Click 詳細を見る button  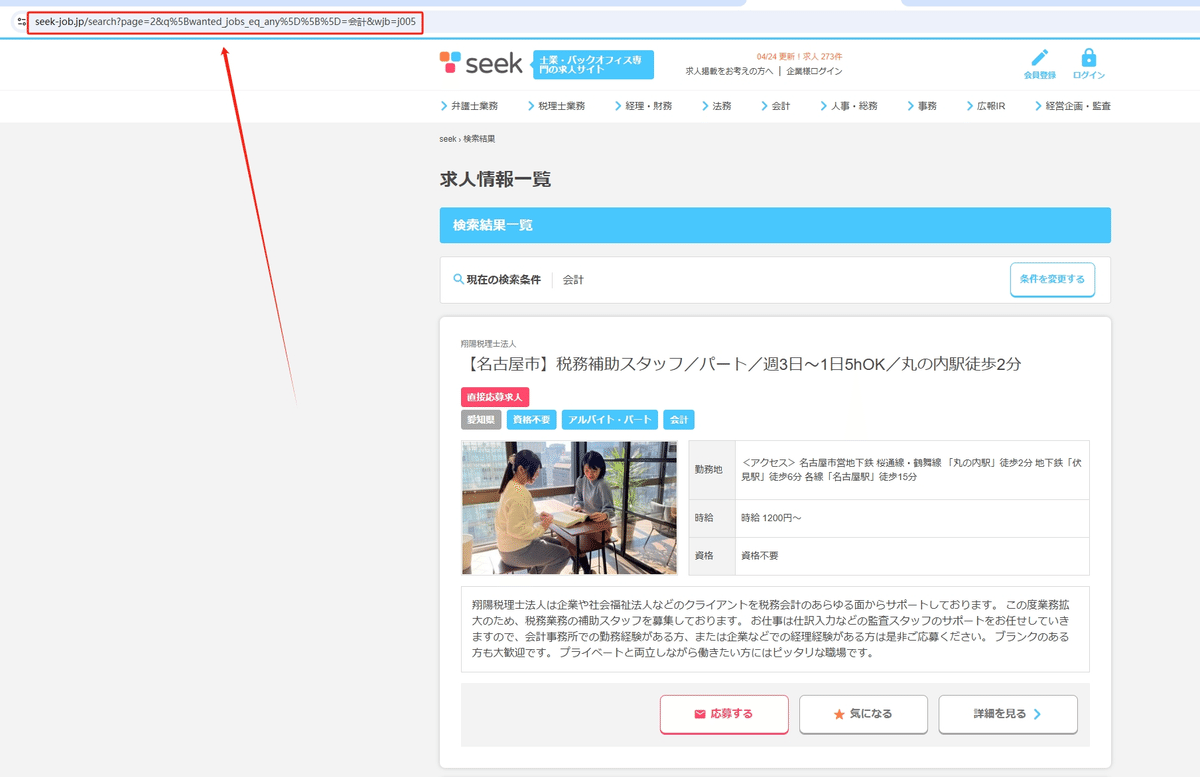[x=1008, y=714]
